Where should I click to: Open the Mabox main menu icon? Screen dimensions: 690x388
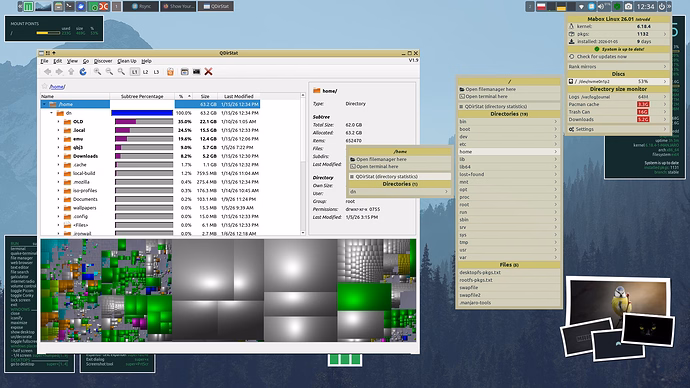pos(29,6)
